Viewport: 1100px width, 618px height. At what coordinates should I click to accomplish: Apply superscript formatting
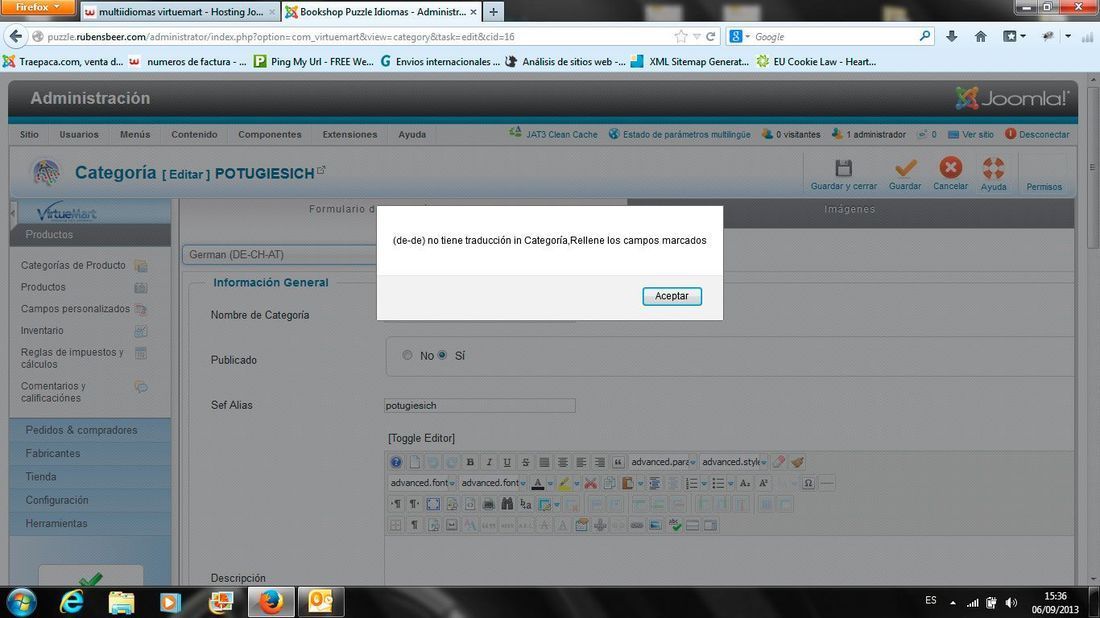coord(763,483)
